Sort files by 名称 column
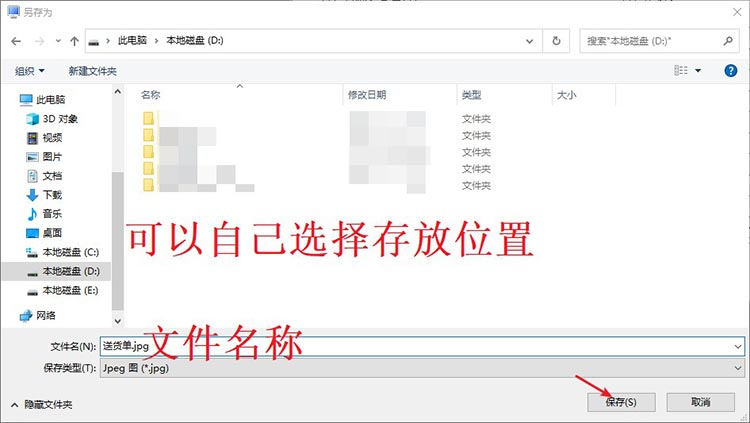This screenshot has height=423, width=750. 150,95
